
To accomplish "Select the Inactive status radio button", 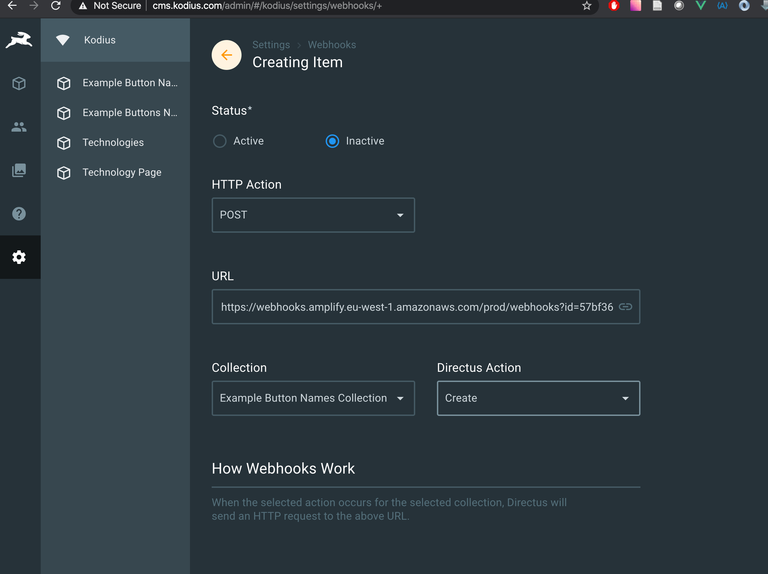I will pyautogui.click(x=332, y=141).
